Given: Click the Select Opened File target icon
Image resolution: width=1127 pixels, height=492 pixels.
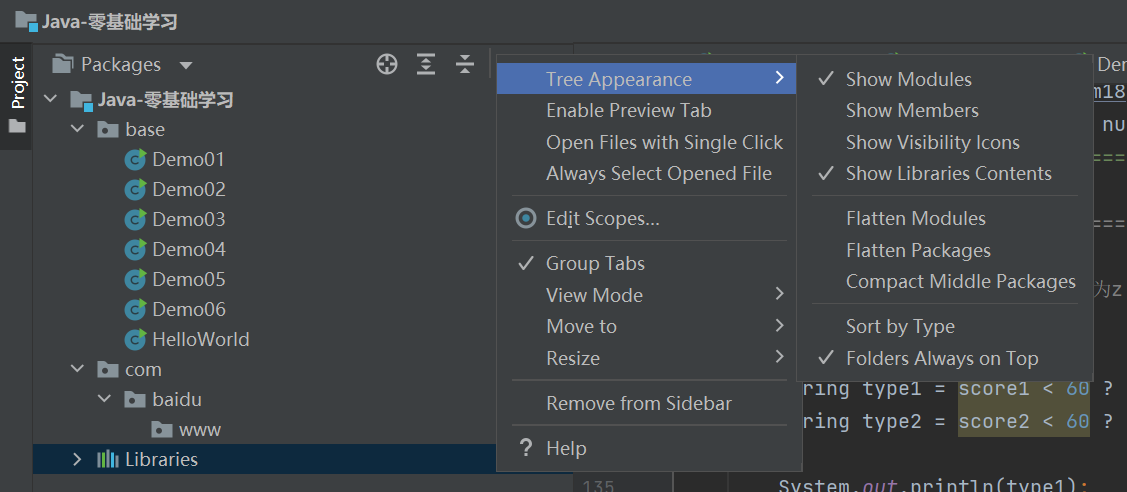Looking at the screenshot, I should pos(387,65).
